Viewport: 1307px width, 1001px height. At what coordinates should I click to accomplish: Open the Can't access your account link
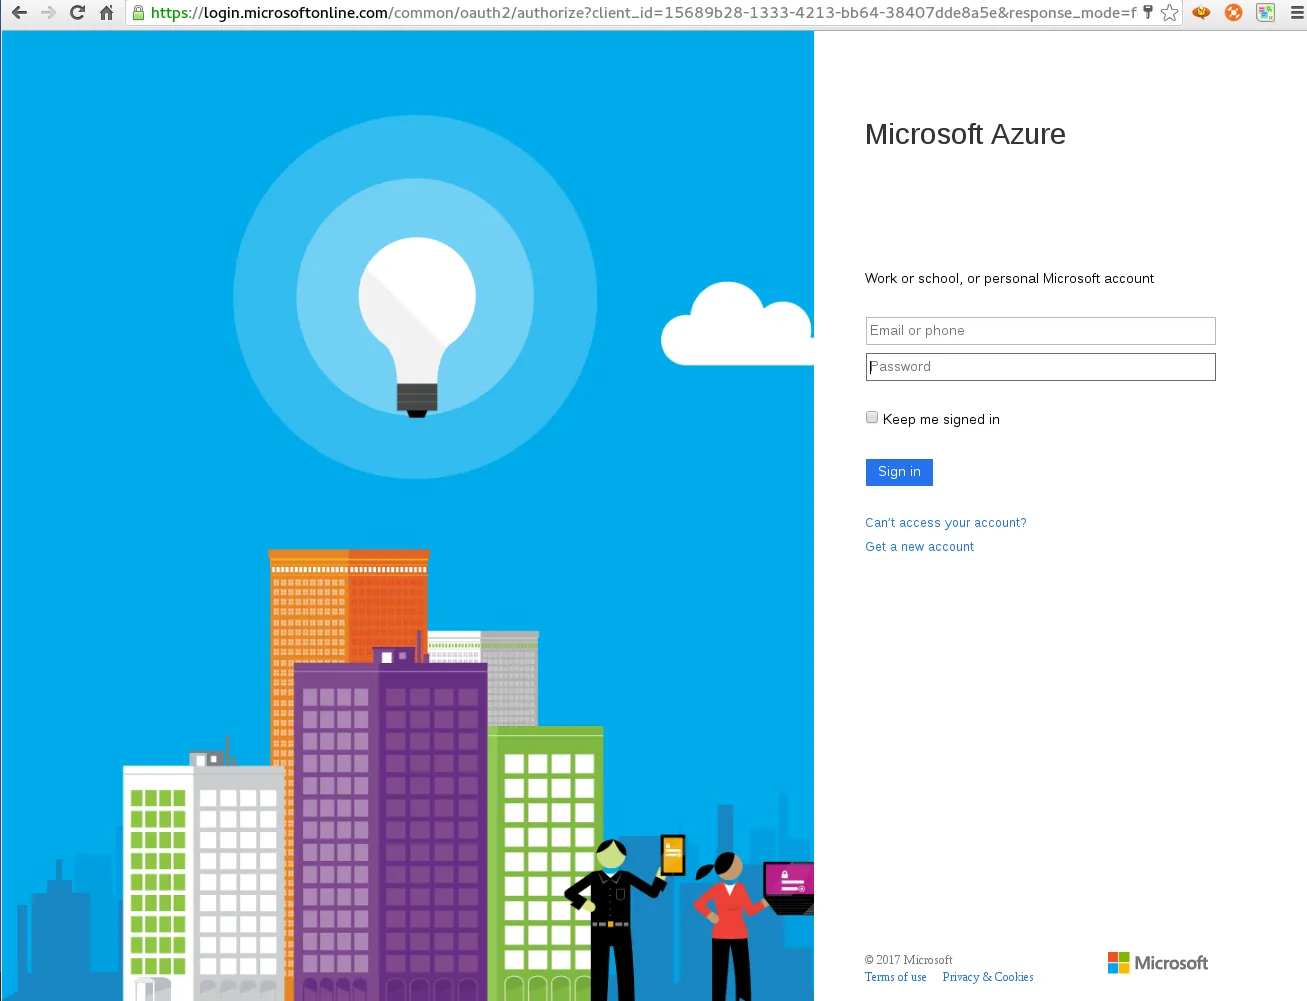[x=946, y=523]
